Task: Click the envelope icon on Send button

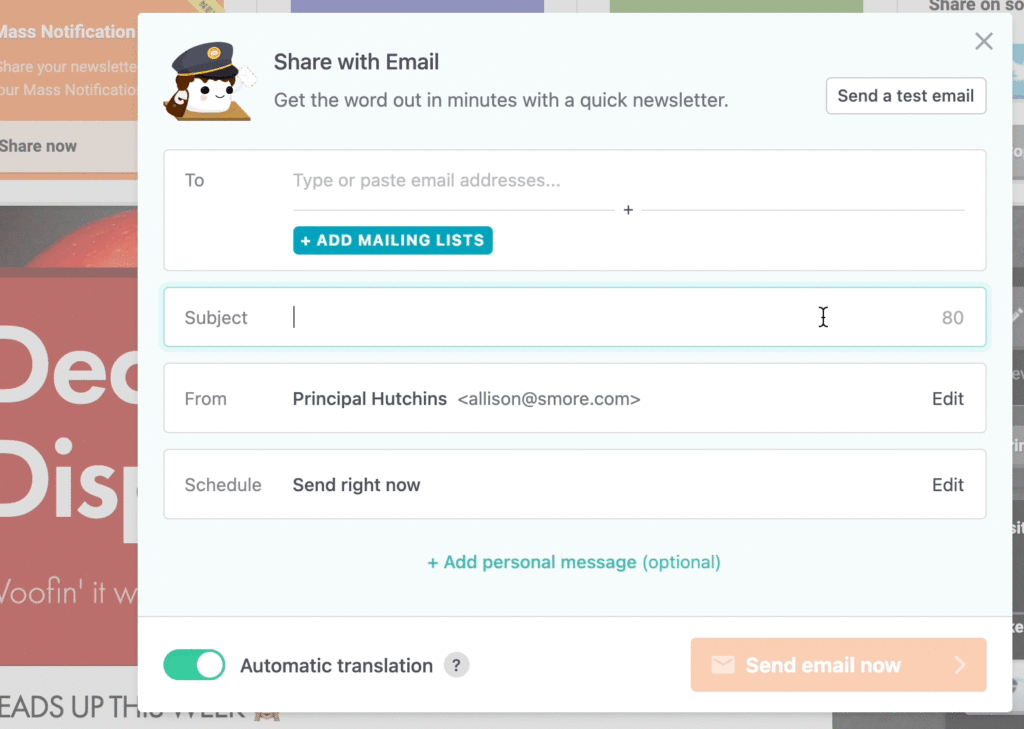Action: [723, 665]
